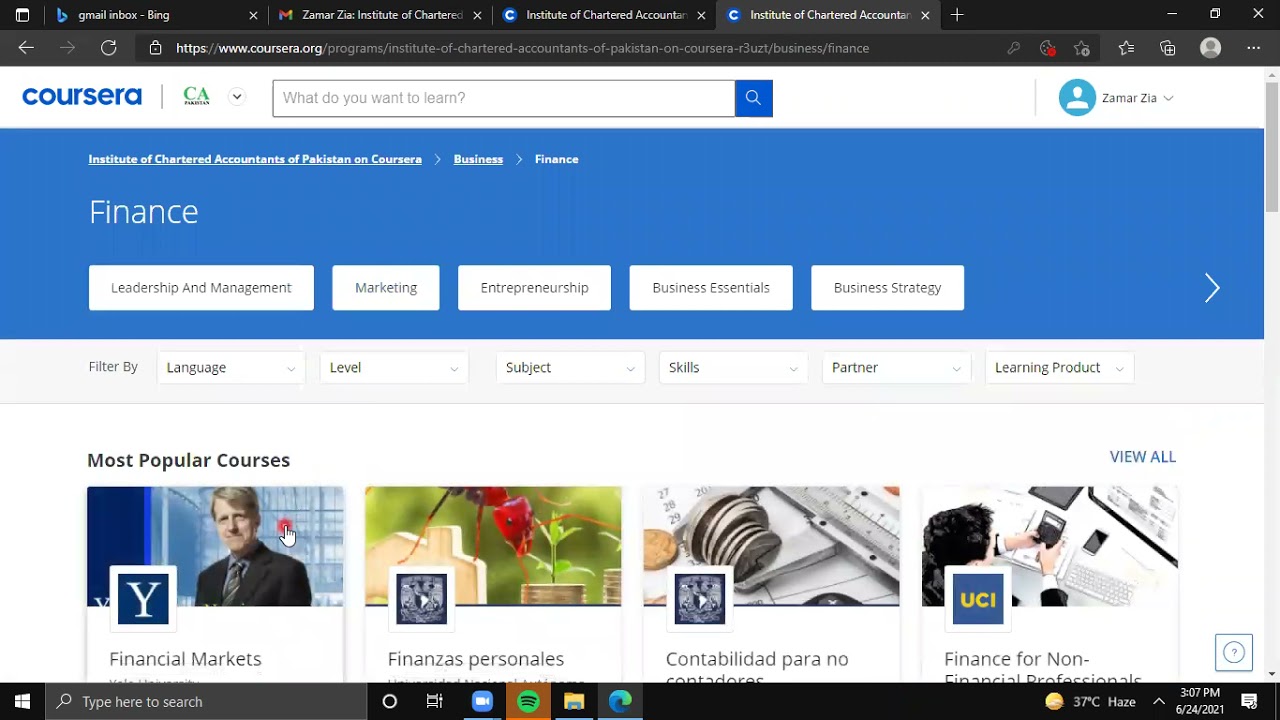Viewport: 1280px width, 720px height.
Task: Add this page to favorites star icon
Action: [x=1081, y=48]
